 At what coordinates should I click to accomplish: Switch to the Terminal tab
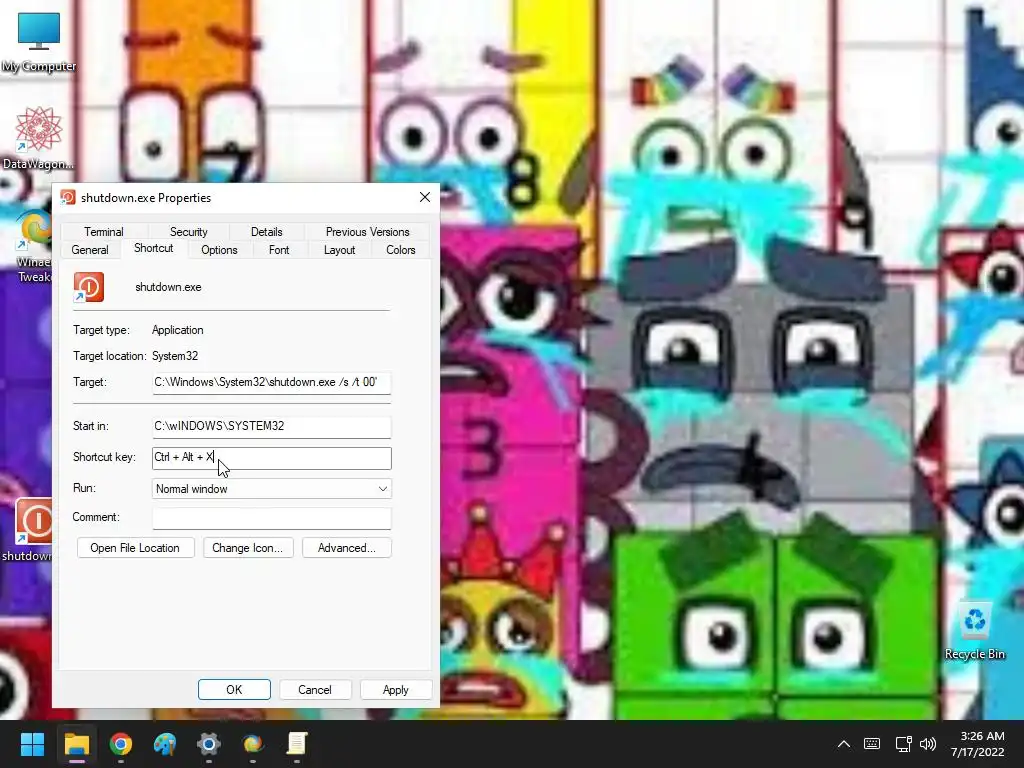[x=104, y=232]
